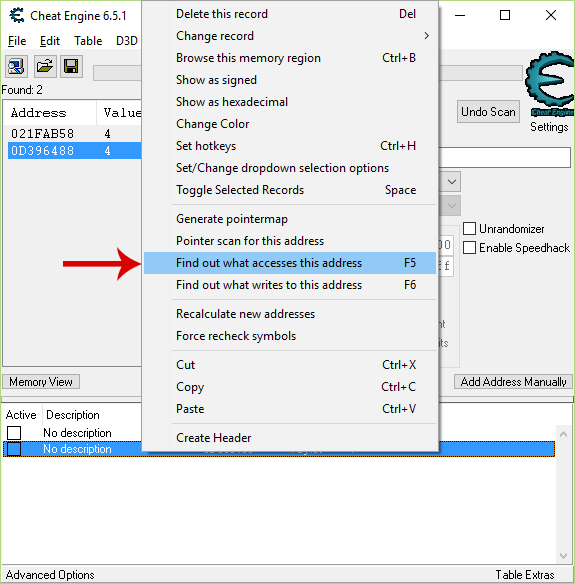Select Cut from context menu

(x=290, y=365)
